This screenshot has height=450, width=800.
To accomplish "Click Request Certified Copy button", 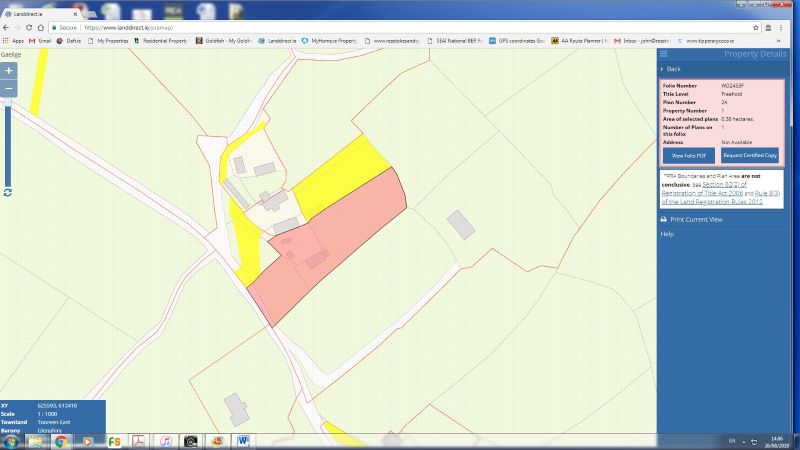I will click(750, 156).
